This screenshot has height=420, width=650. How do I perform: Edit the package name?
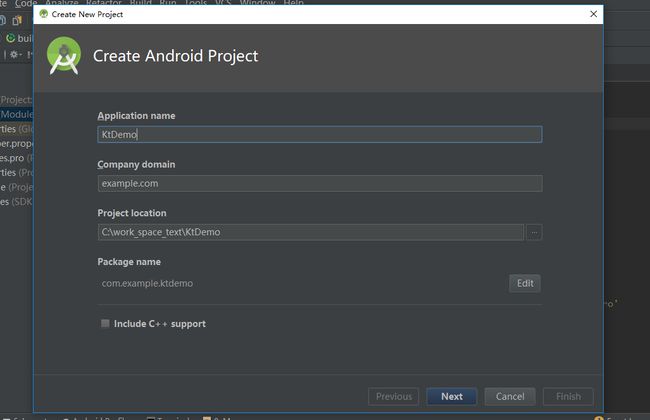coord(525,283)
